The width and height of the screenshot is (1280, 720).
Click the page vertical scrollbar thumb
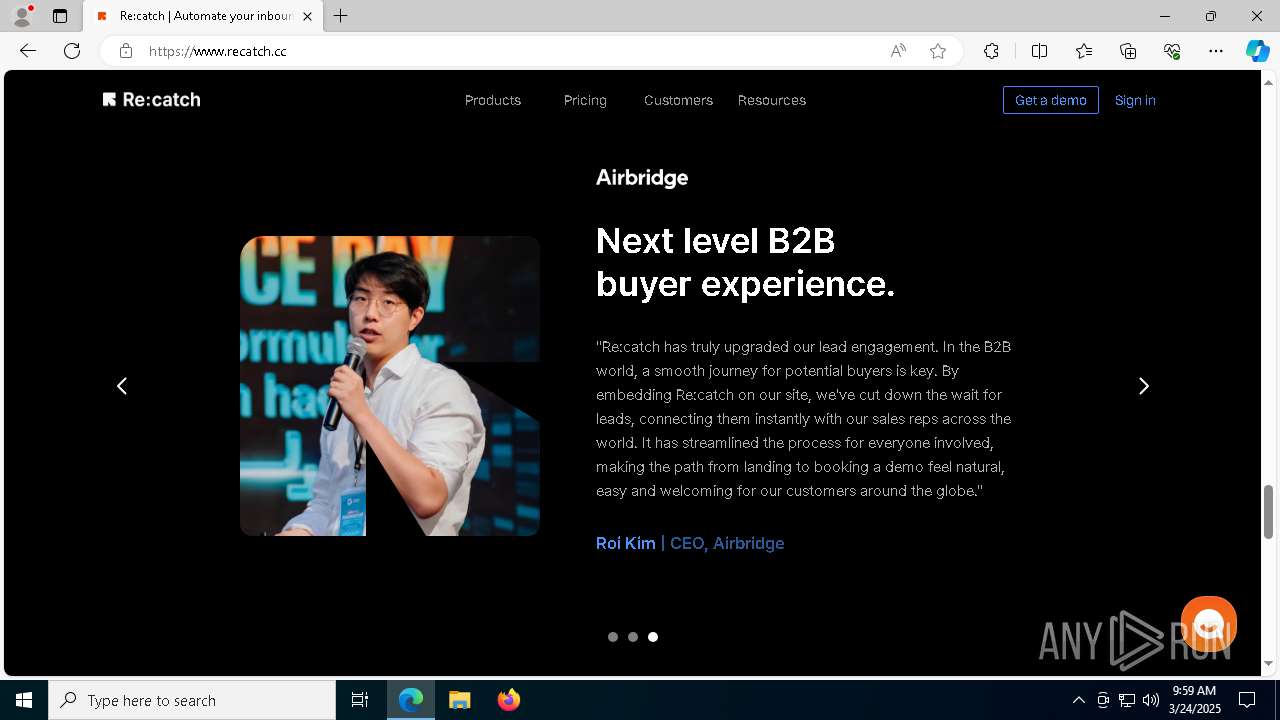click(1269, 511)
